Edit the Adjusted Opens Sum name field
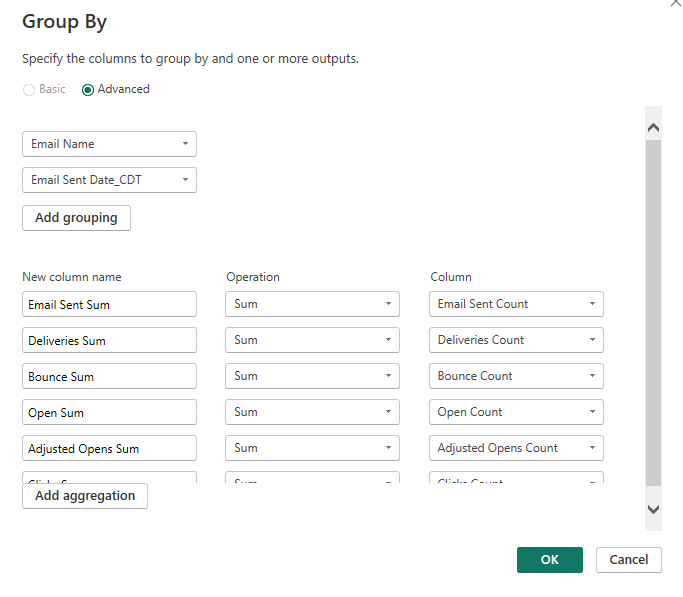 click(109, 449)
